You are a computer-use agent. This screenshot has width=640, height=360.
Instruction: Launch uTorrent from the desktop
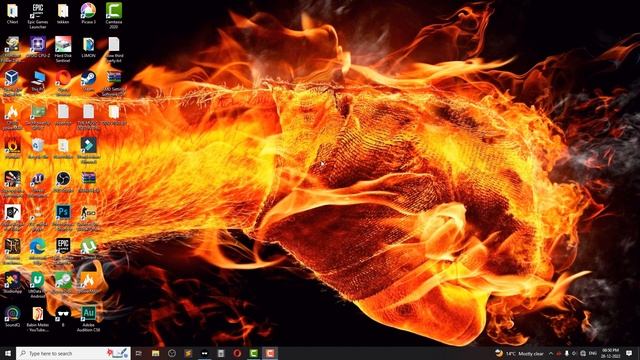coord(88,249)
